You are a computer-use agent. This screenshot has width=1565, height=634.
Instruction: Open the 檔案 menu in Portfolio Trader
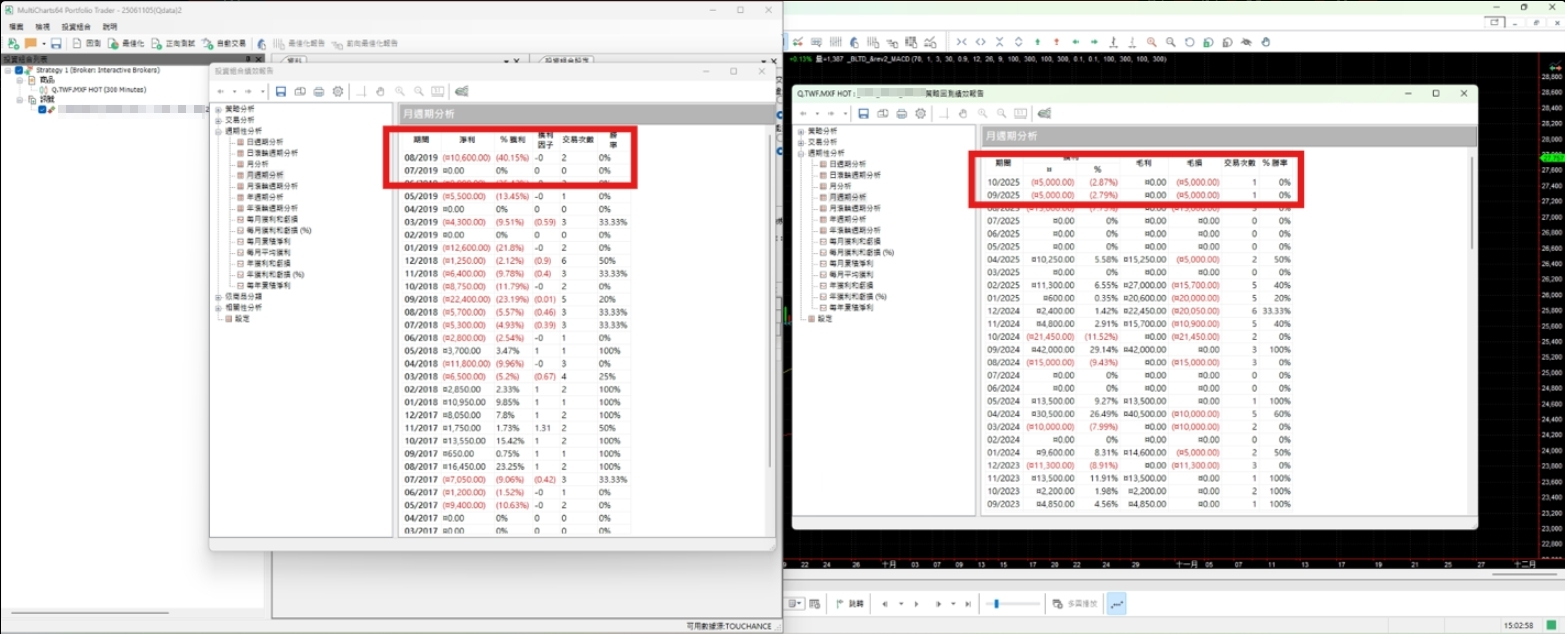coord(16,27)
